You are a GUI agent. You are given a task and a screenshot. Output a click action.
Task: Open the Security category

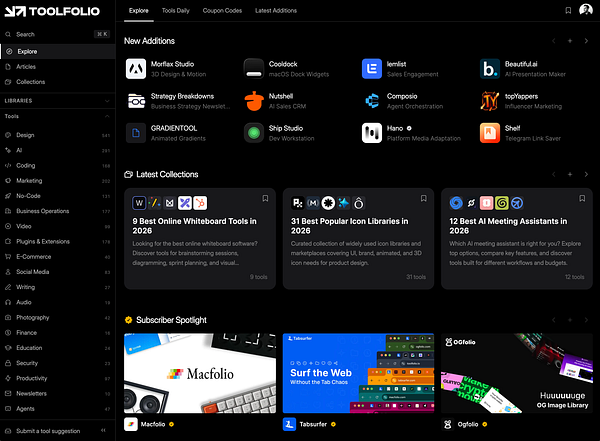[58, 363]
